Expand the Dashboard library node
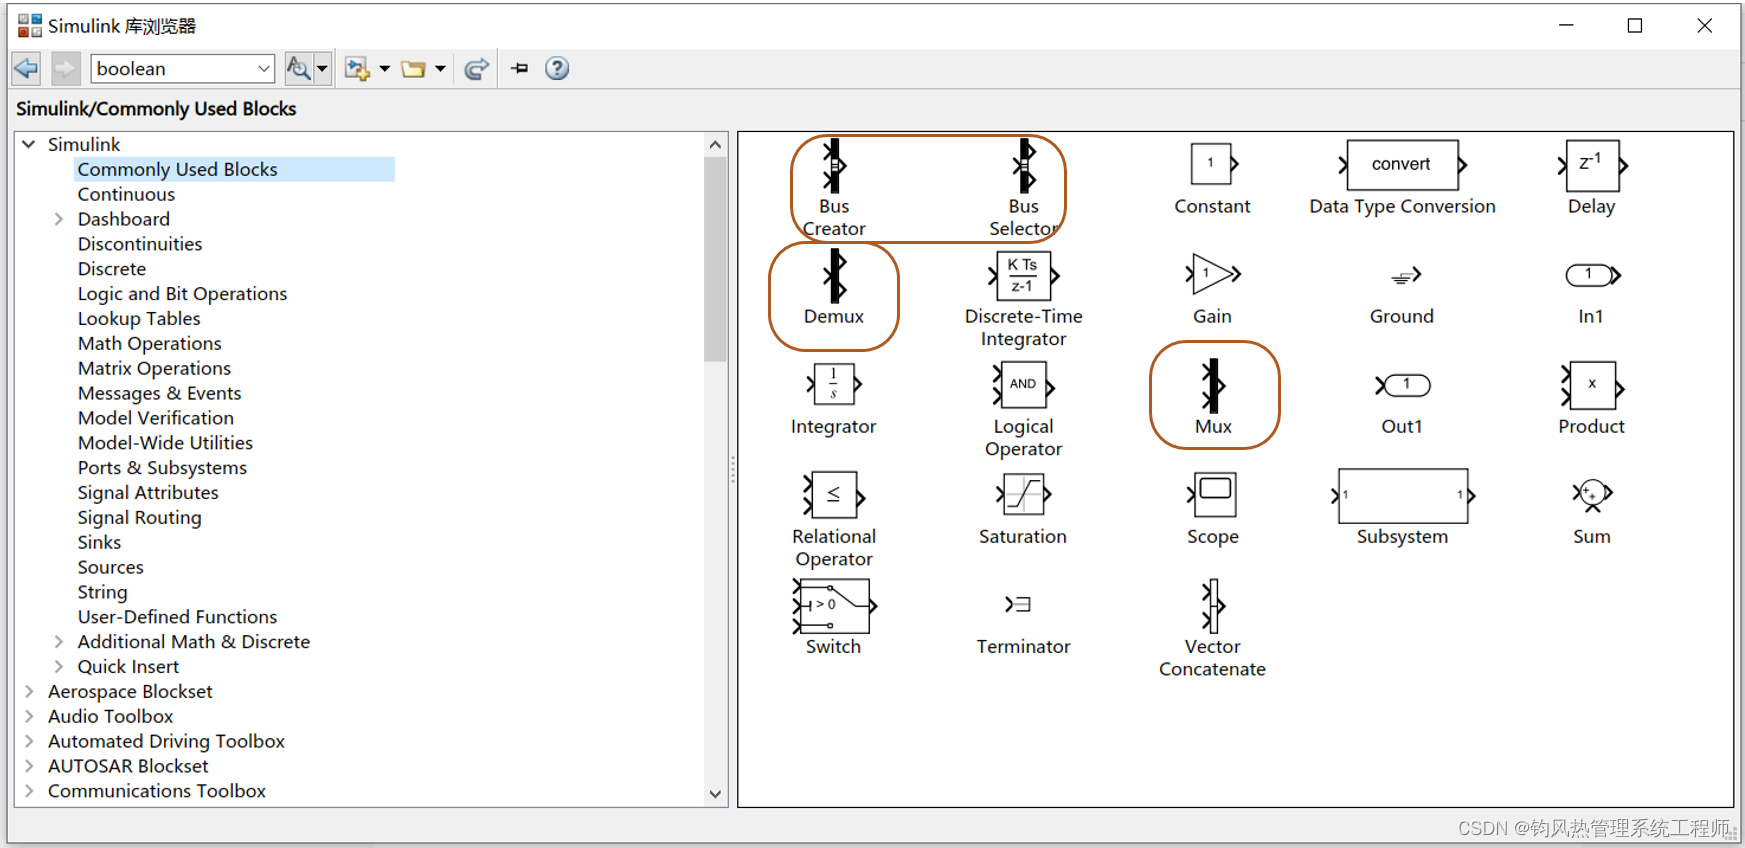Screen dimensions: 1745x848 point(58,219)
